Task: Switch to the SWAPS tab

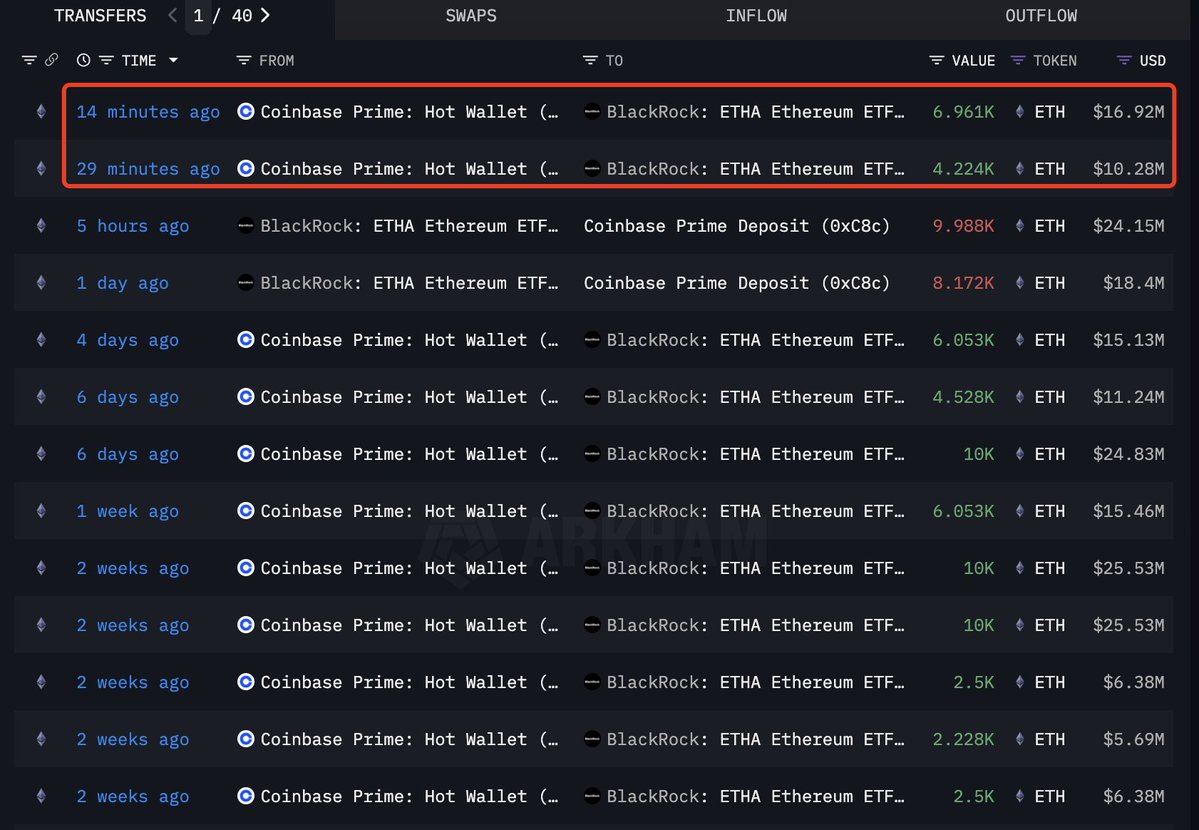Action: 471,15
